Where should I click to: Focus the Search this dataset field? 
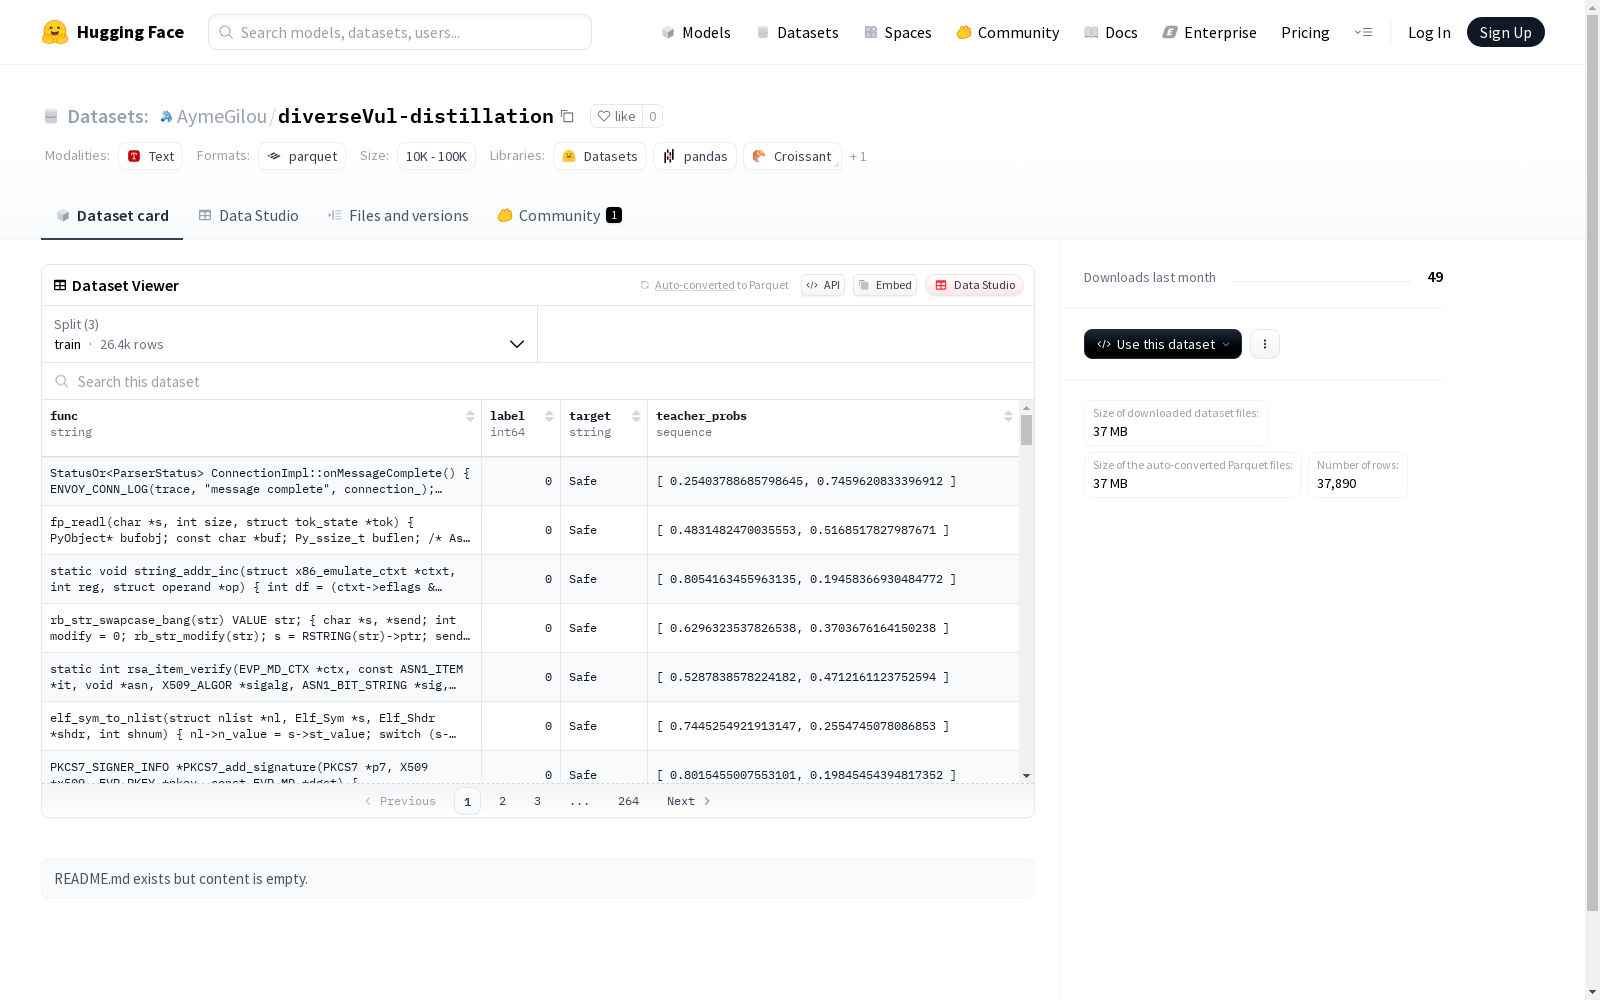click(x=538, y=381)
